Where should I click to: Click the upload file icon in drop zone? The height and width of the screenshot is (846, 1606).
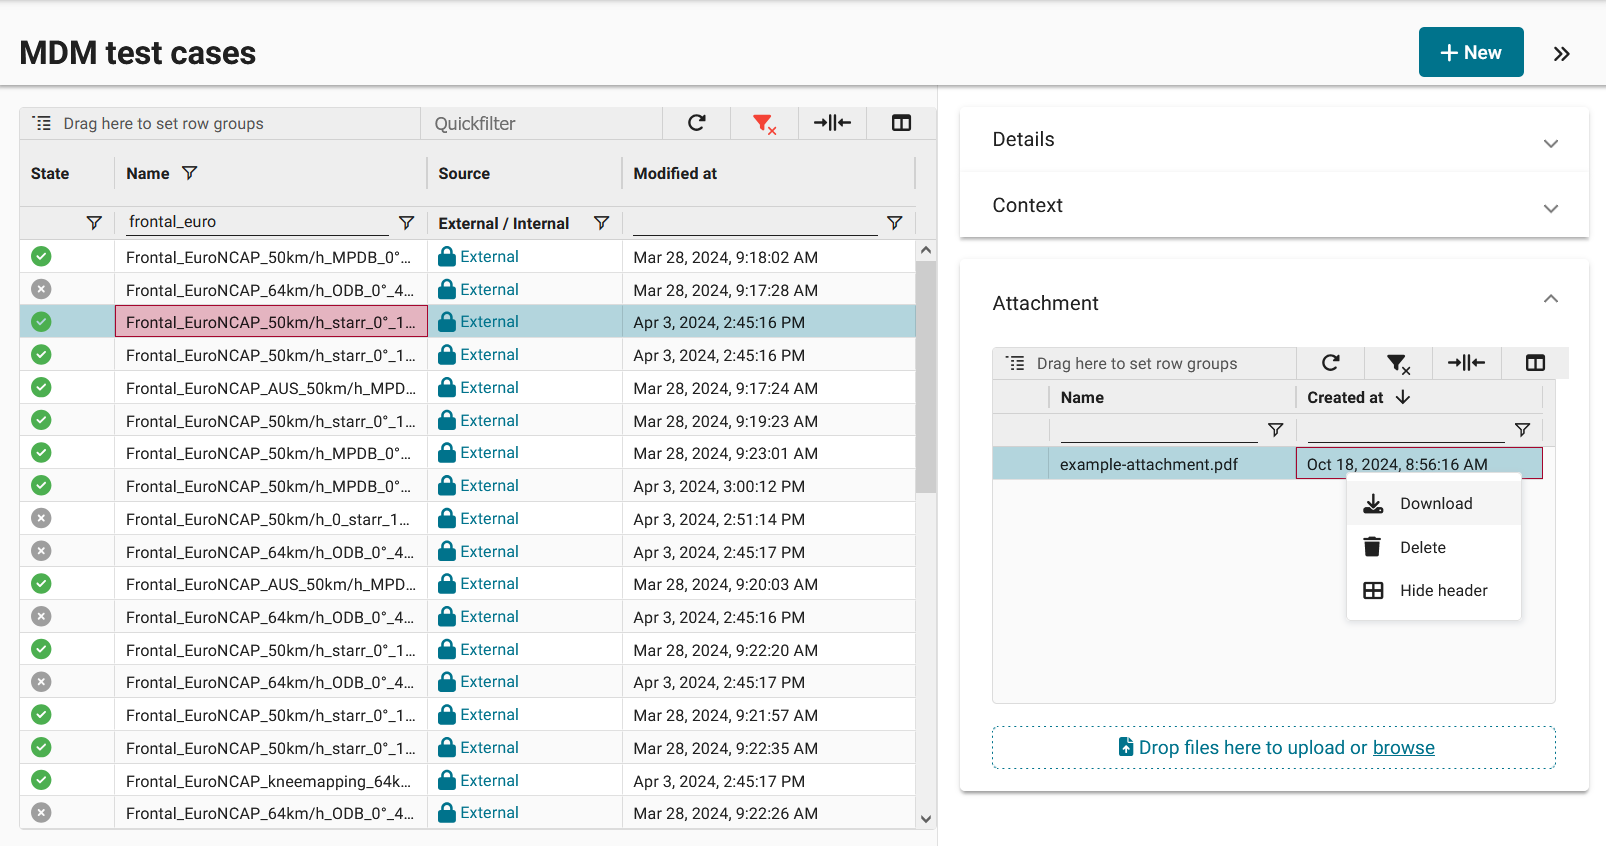[x=1125, y=747]
